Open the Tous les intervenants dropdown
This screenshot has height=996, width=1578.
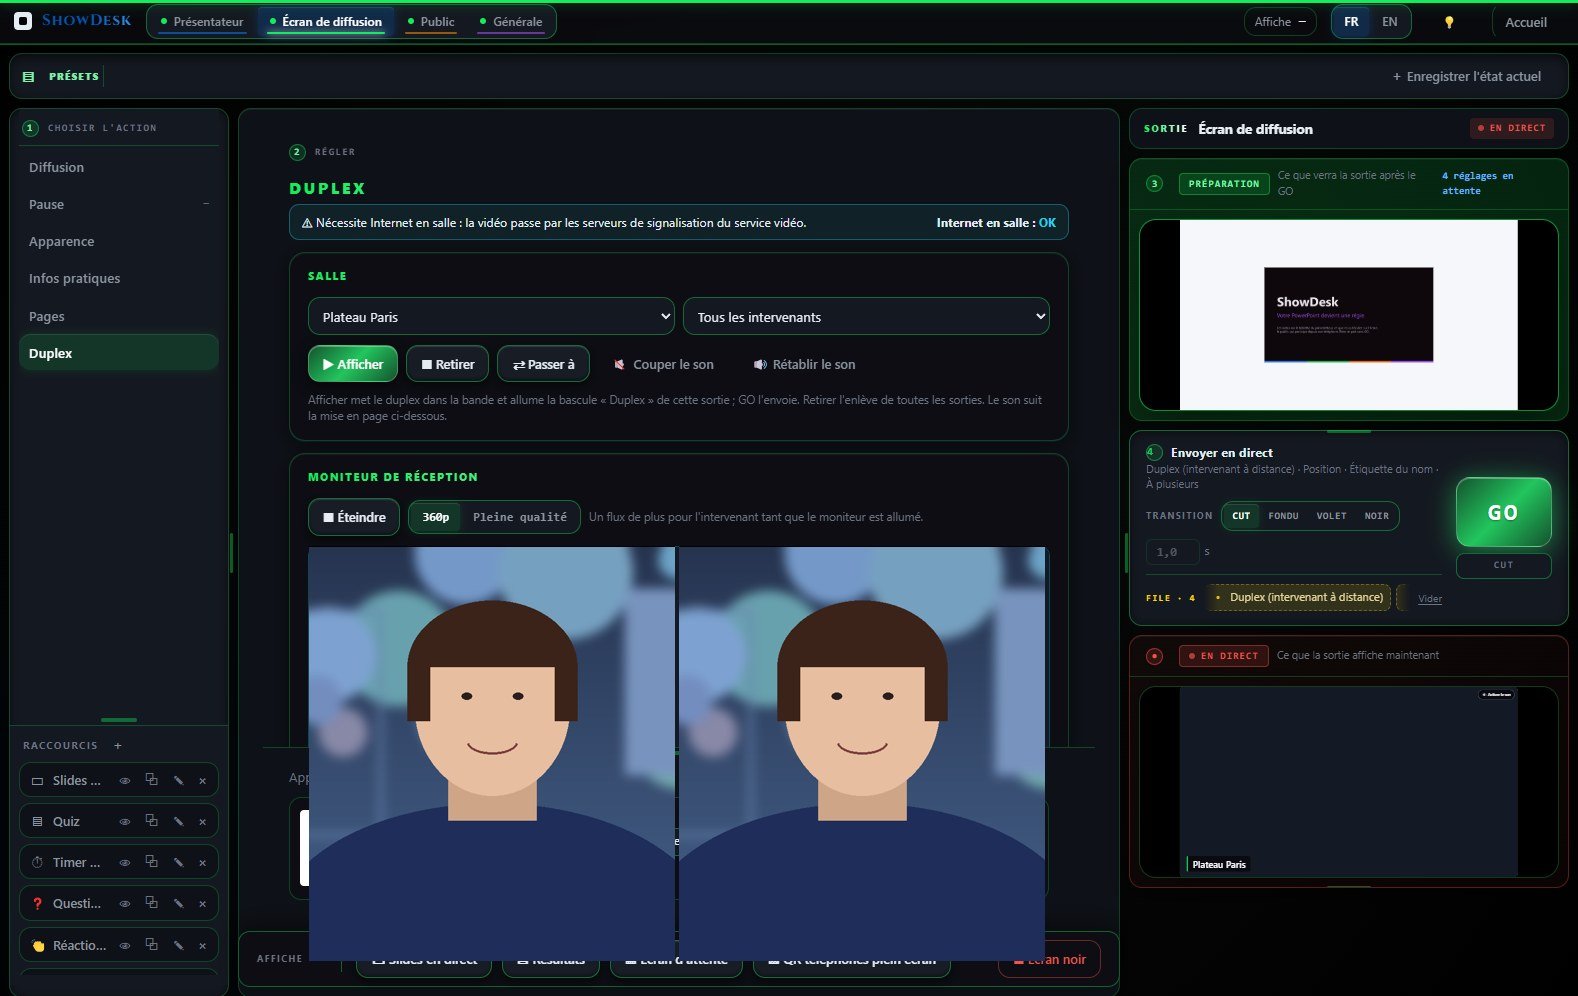point(866,317)
